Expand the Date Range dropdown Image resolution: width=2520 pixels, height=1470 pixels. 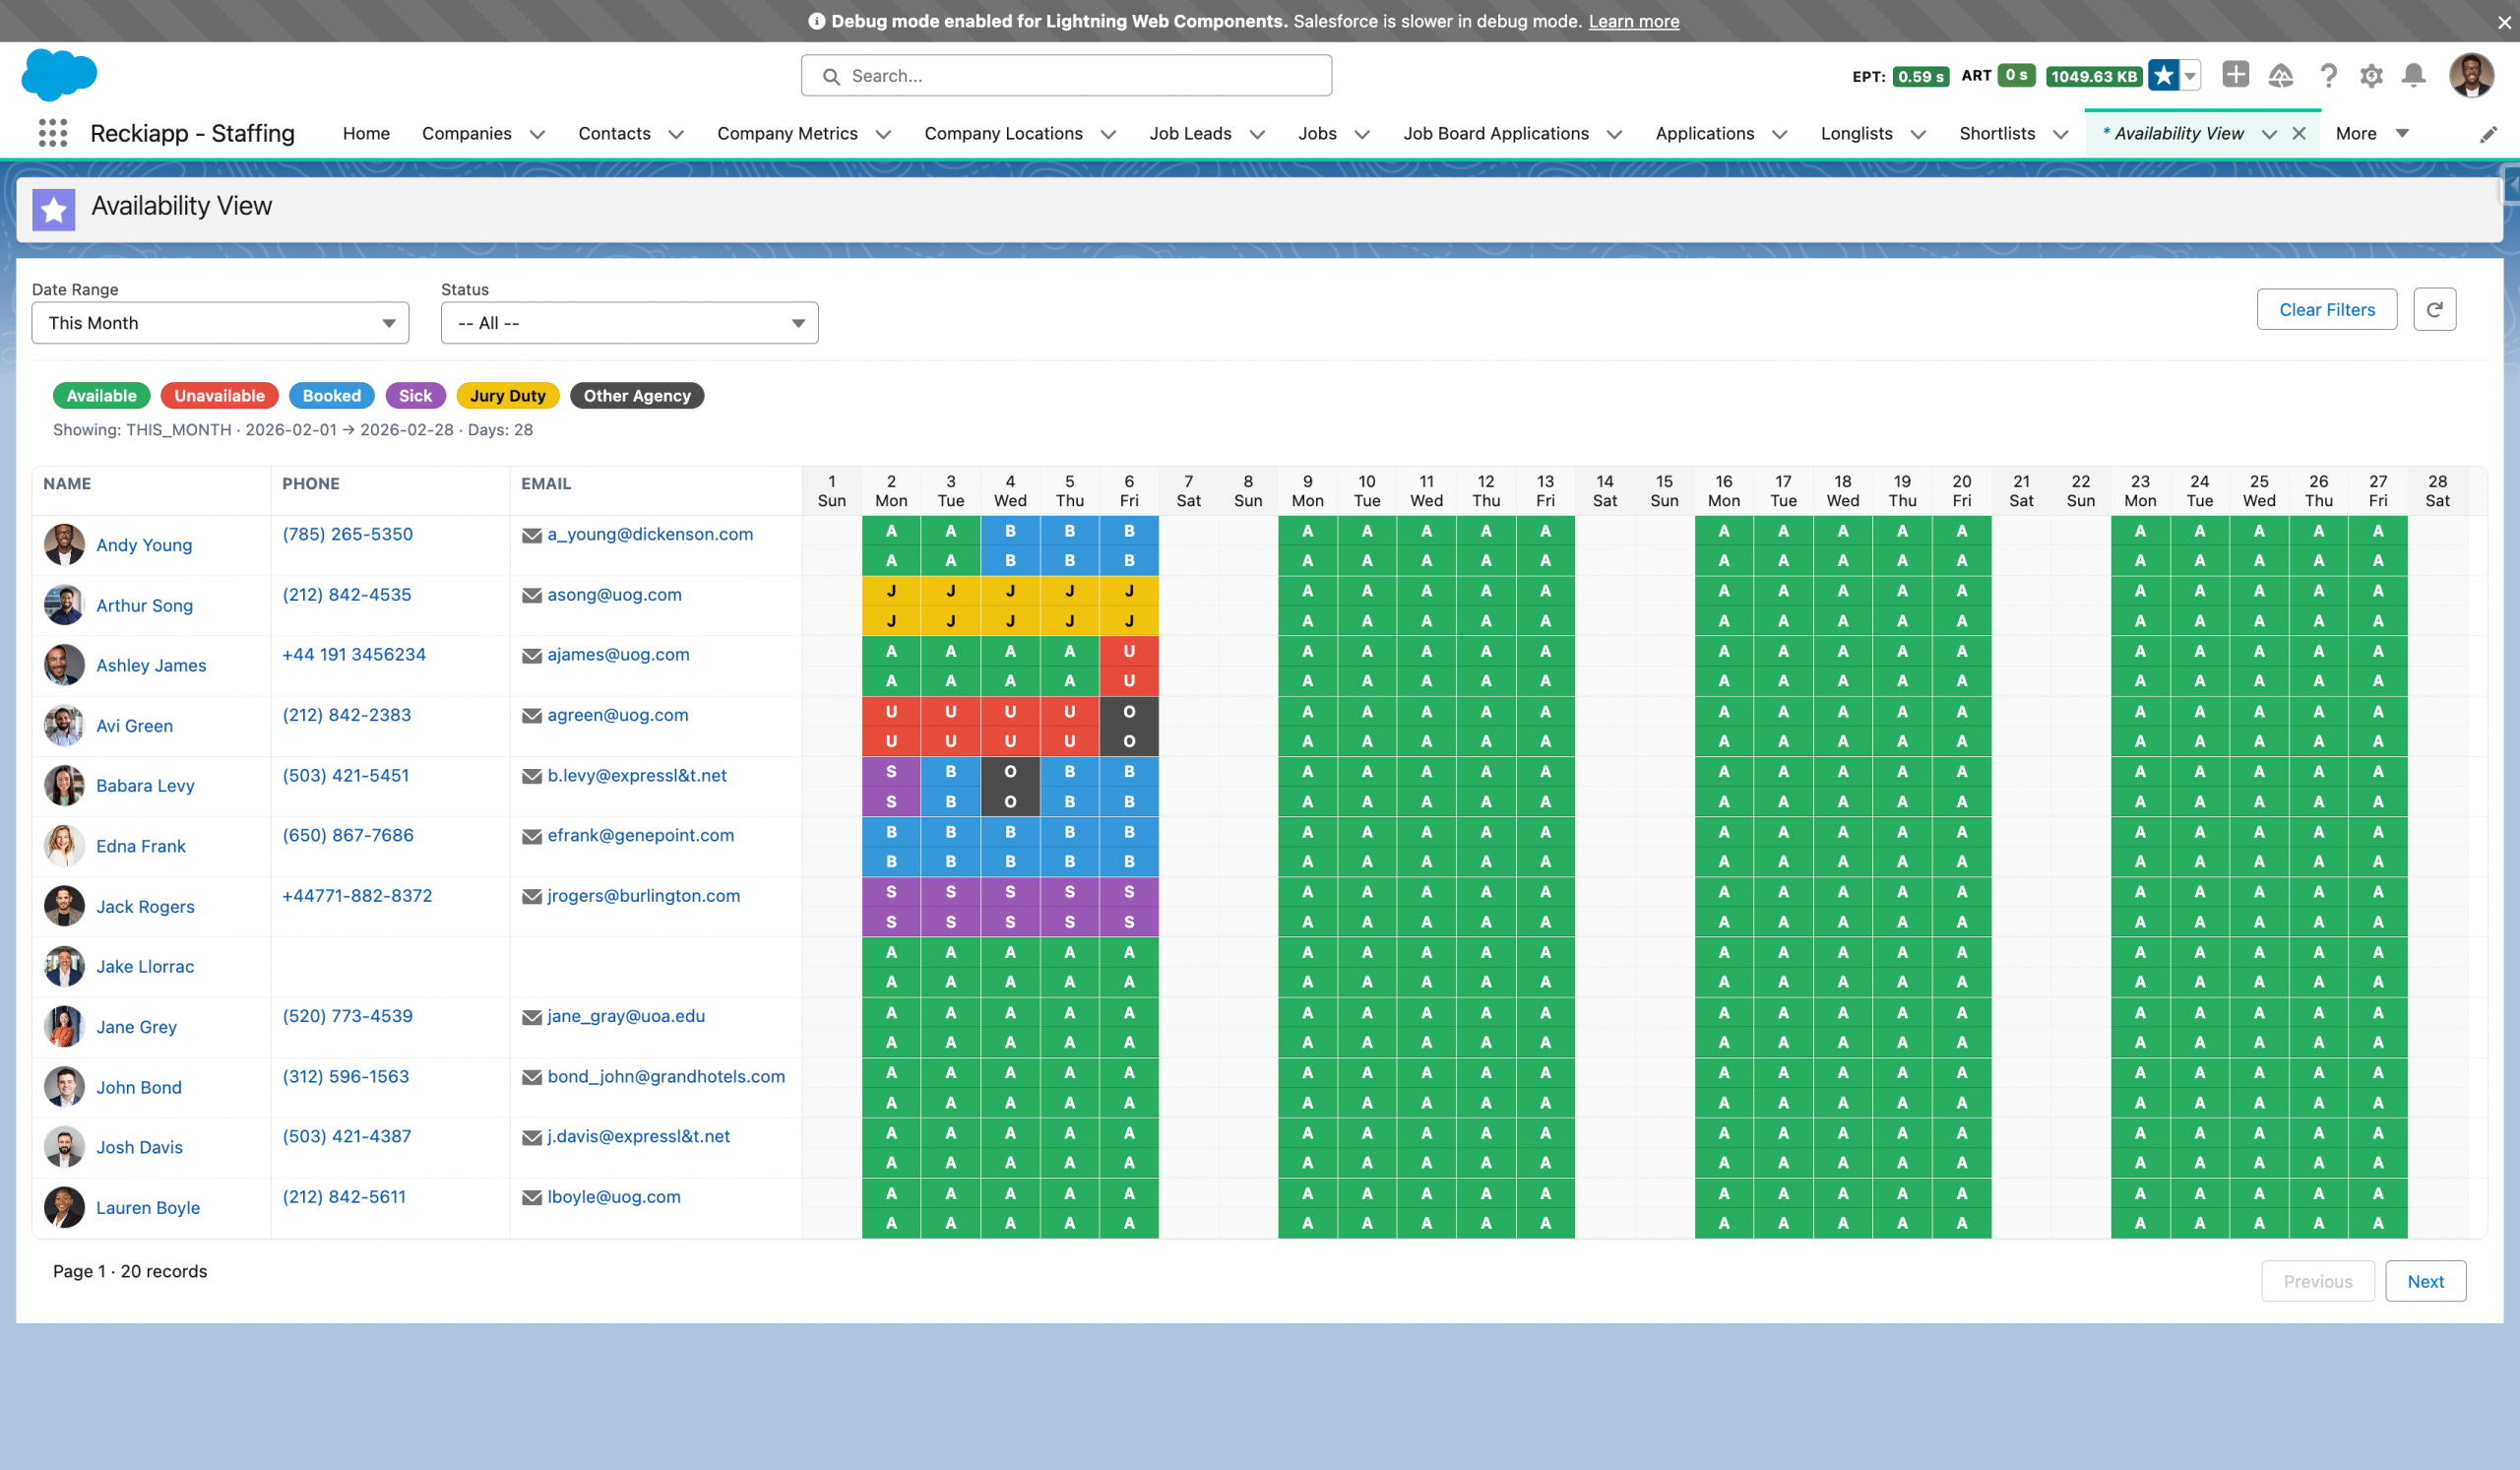click(x=220, y=323)
